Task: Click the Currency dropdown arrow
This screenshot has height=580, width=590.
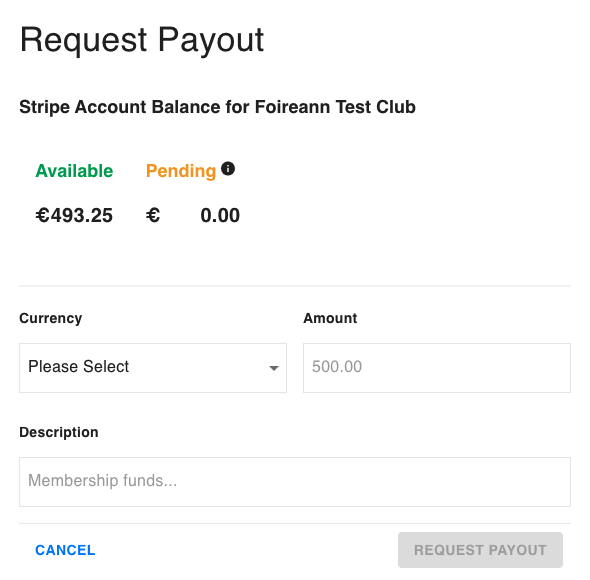Action: tap(274, 368)
